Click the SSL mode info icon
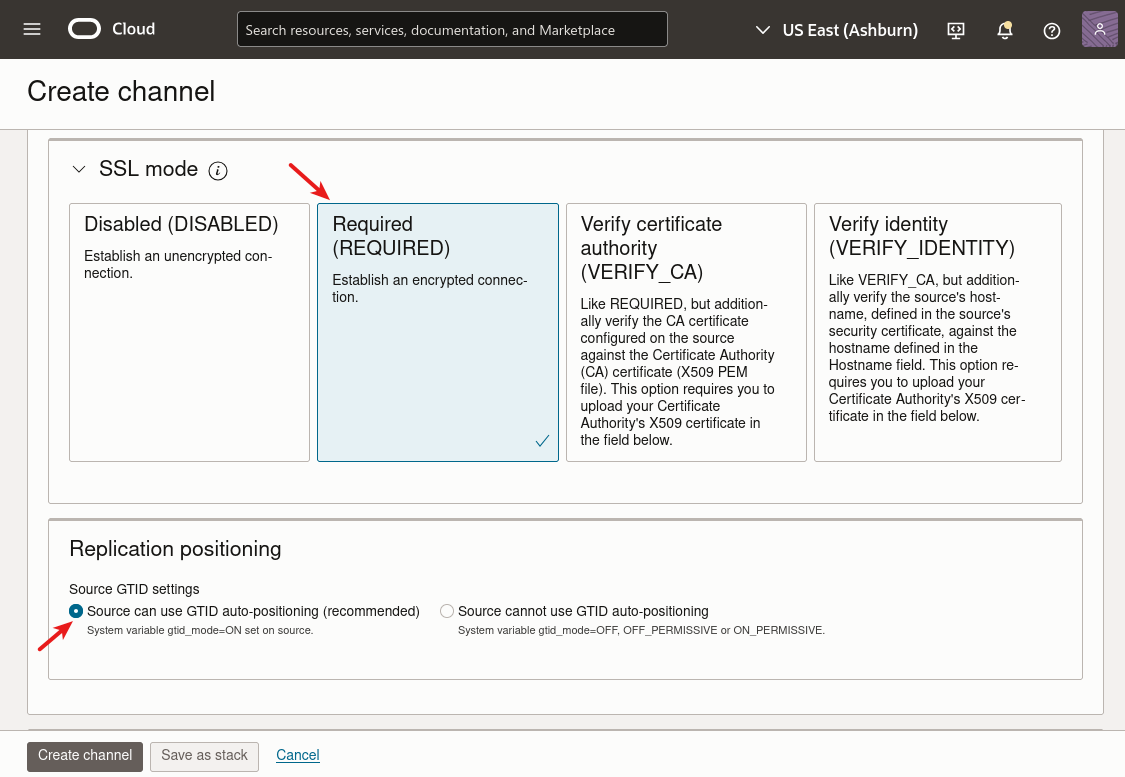 (x=218, y=171)
